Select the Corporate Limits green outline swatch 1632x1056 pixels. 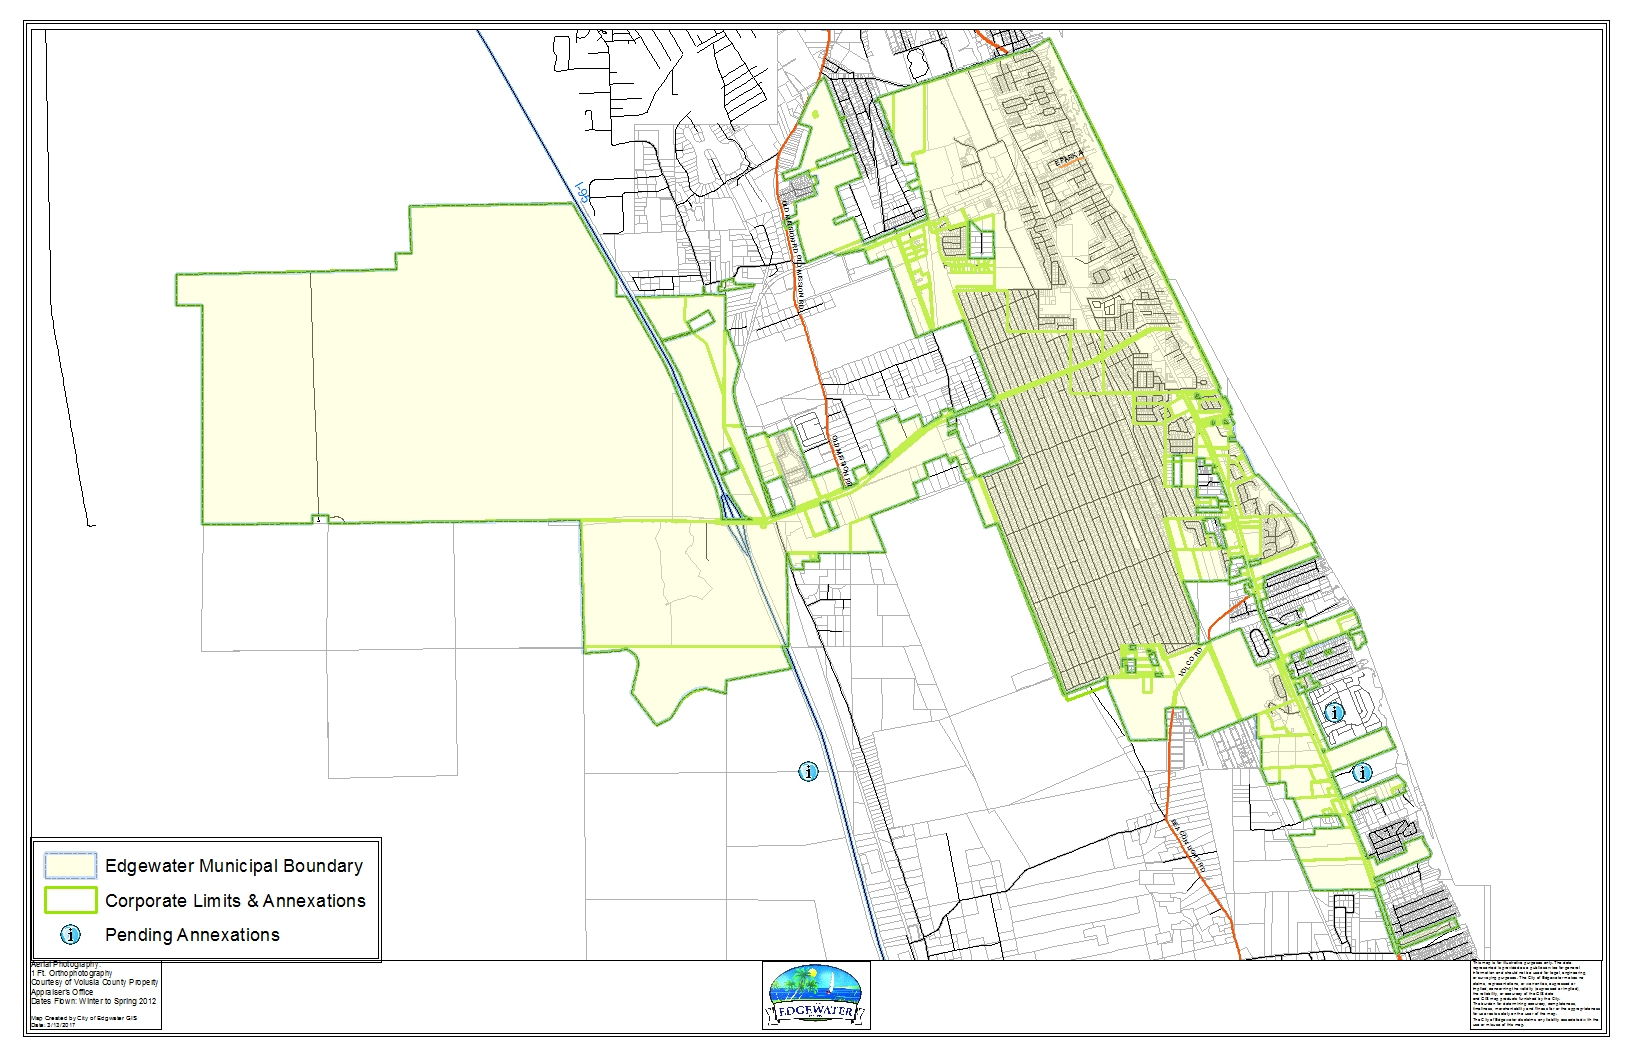click(70, 900)
